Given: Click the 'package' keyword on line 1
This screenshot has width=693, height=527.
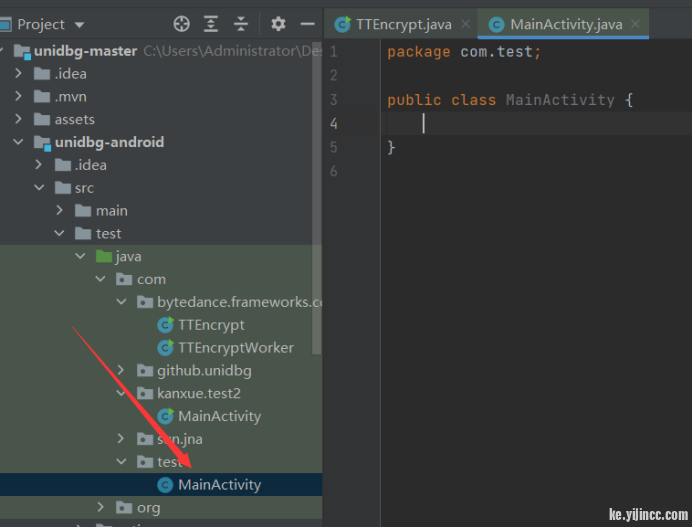Looking at the screenshot, I should click(419, 52).
